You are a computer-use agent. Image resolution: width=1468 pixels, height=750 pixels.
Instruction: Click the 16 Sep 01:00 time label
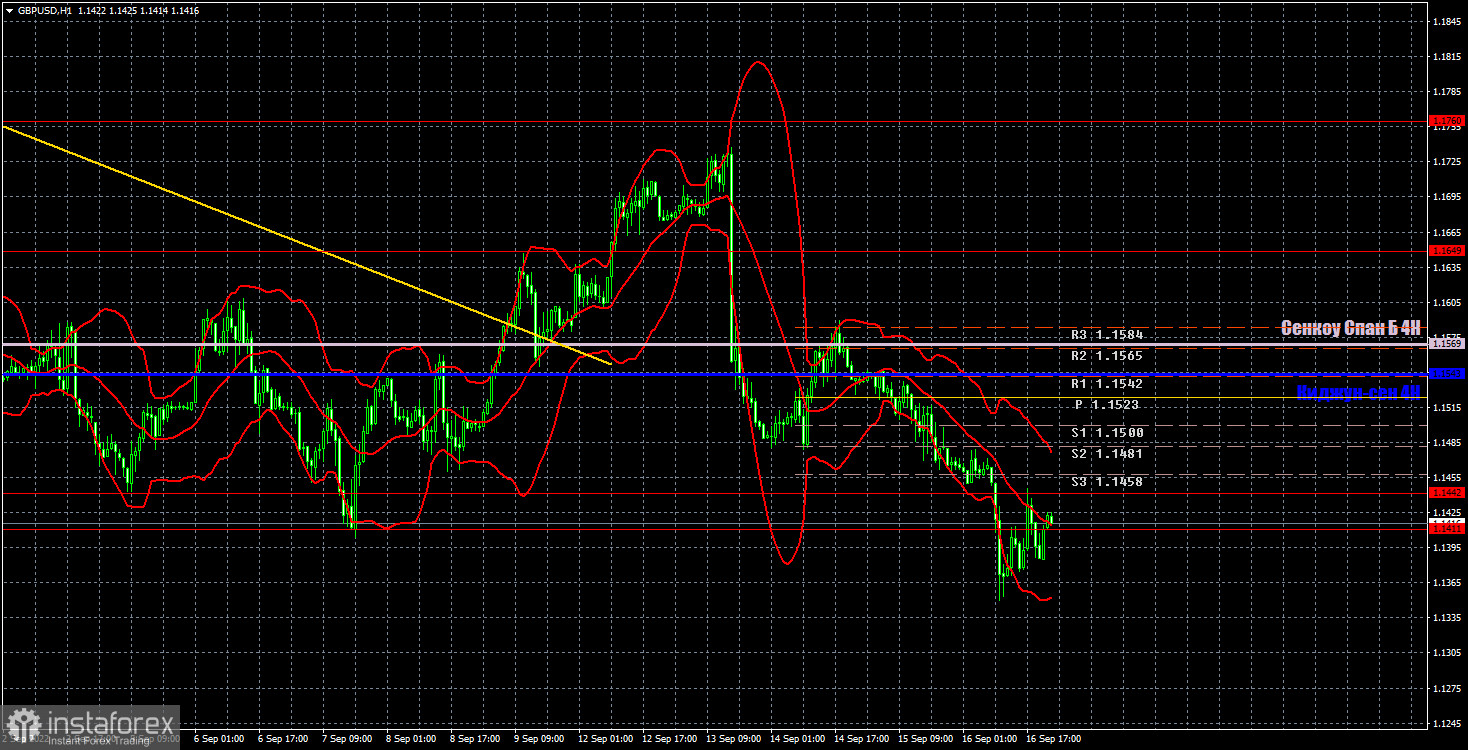(x=991, y=739)
